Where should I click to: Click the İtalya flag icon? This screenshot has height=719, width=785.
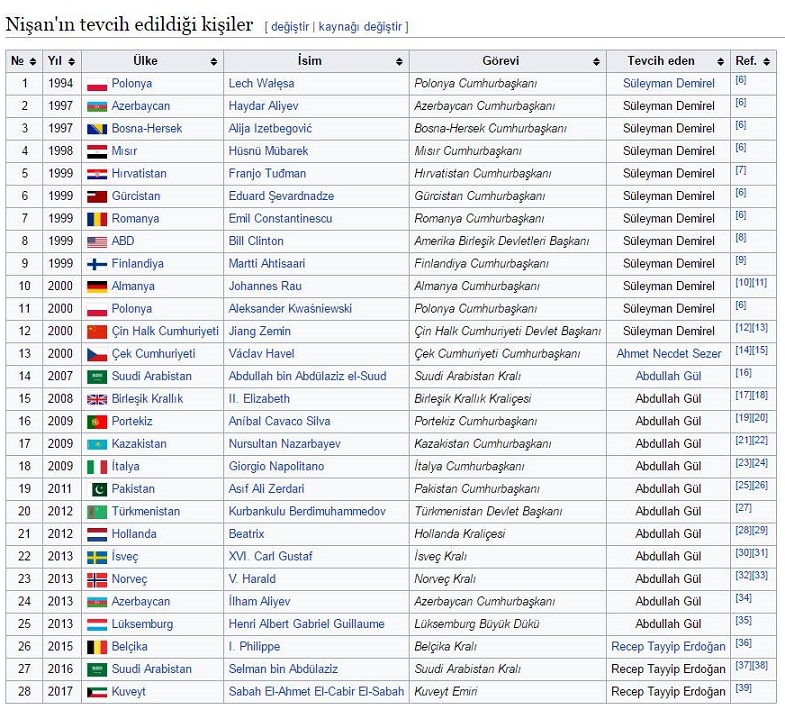(97, 467)
